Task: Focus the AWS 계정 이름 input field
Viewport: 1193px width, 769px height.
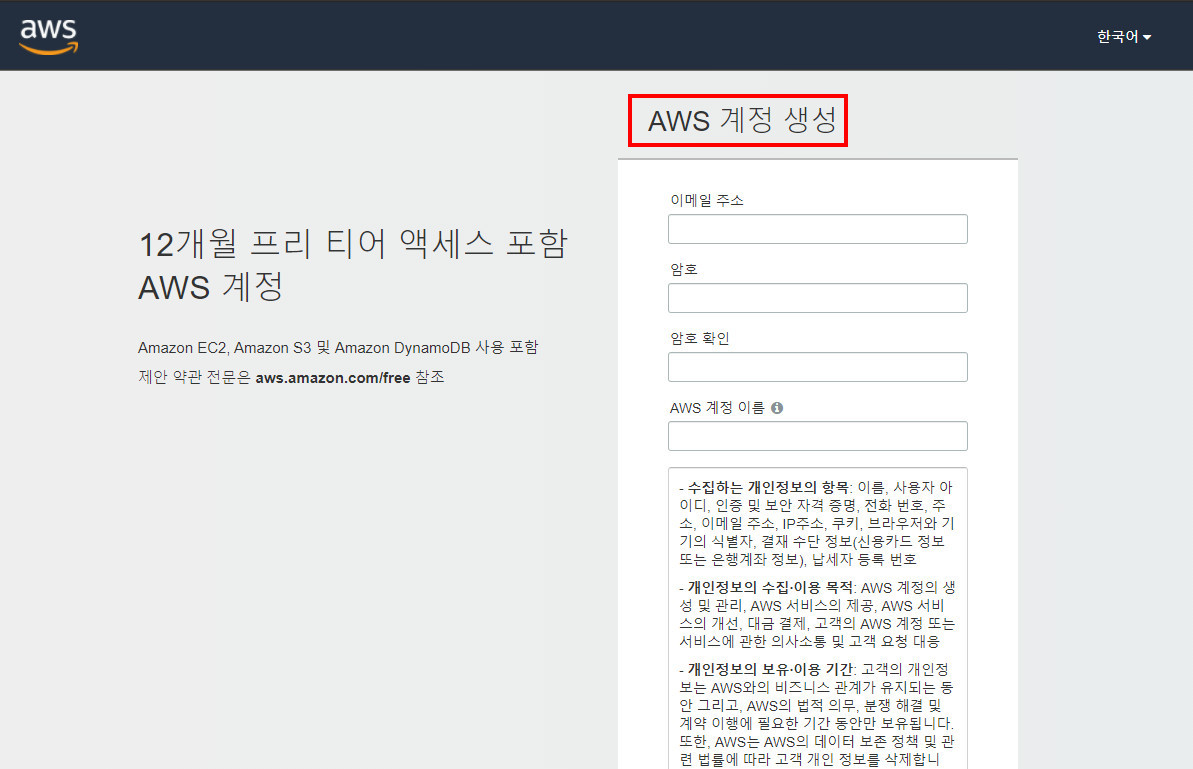Action: point(818,436)
